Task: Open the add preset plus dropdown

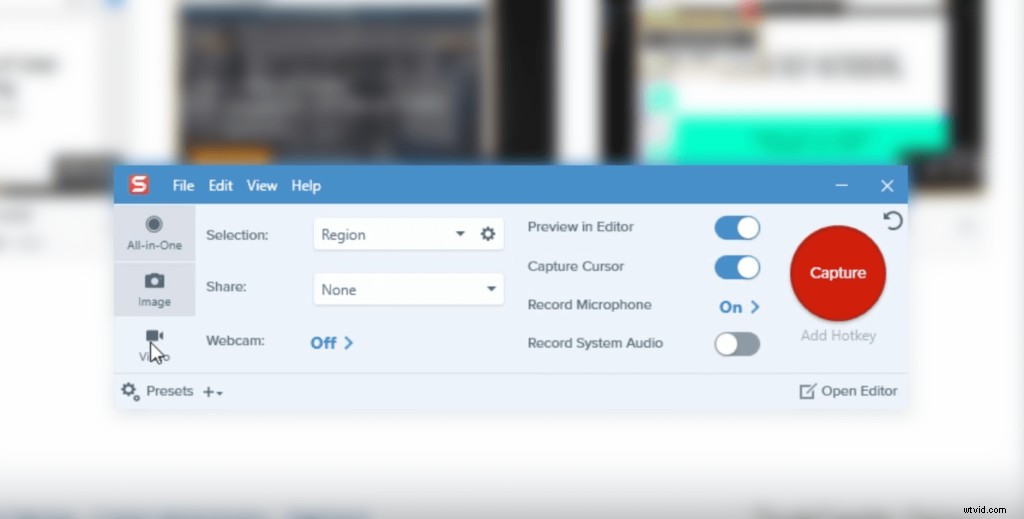Action: click(213, 392)
